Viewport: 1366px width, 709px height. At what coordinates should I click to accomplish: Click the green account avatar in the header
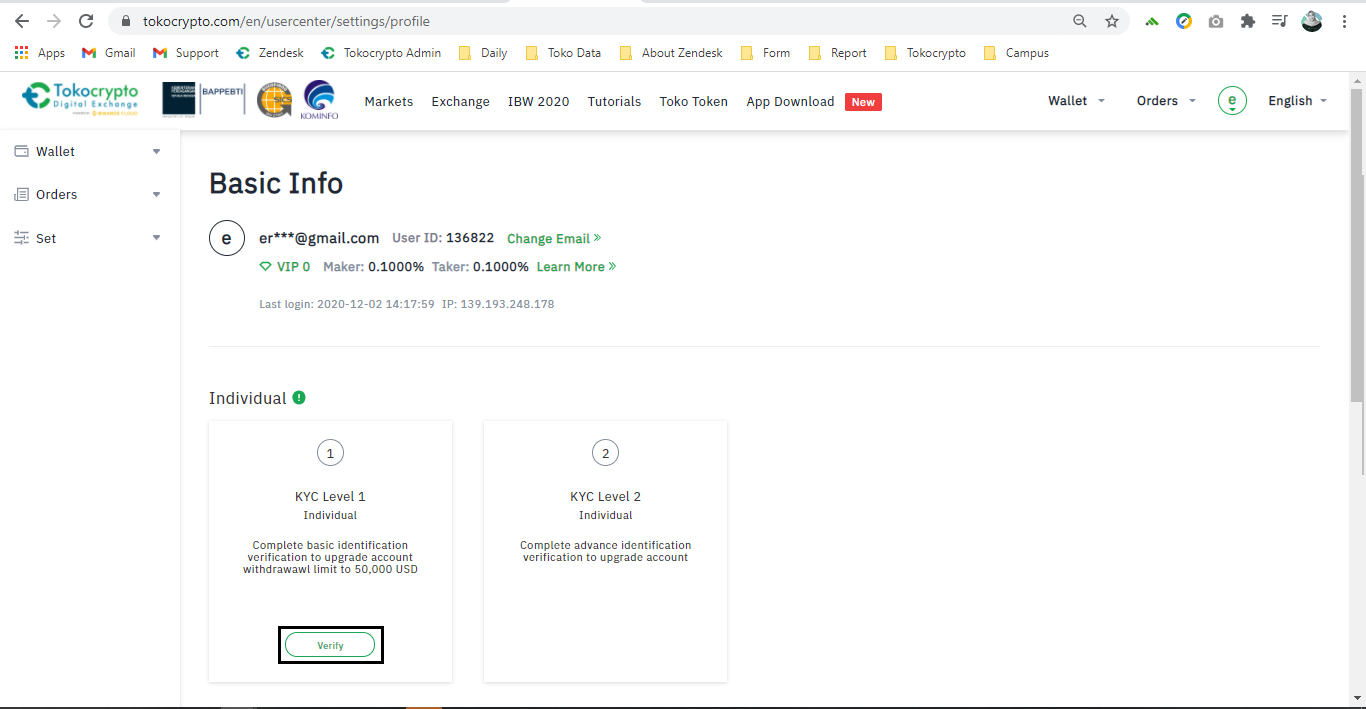1232,101
